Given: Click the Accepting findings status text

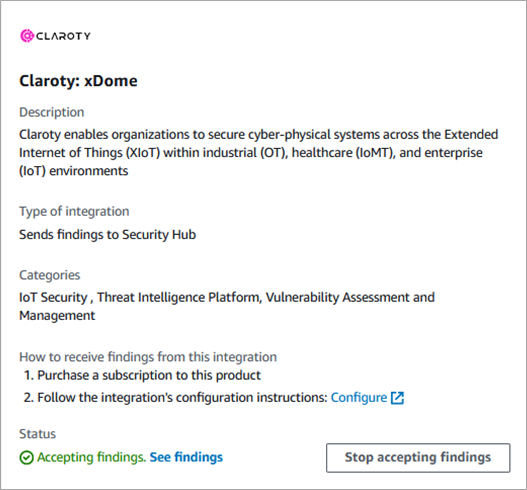Looking at the screenshot, I should [x=91, y=457].
